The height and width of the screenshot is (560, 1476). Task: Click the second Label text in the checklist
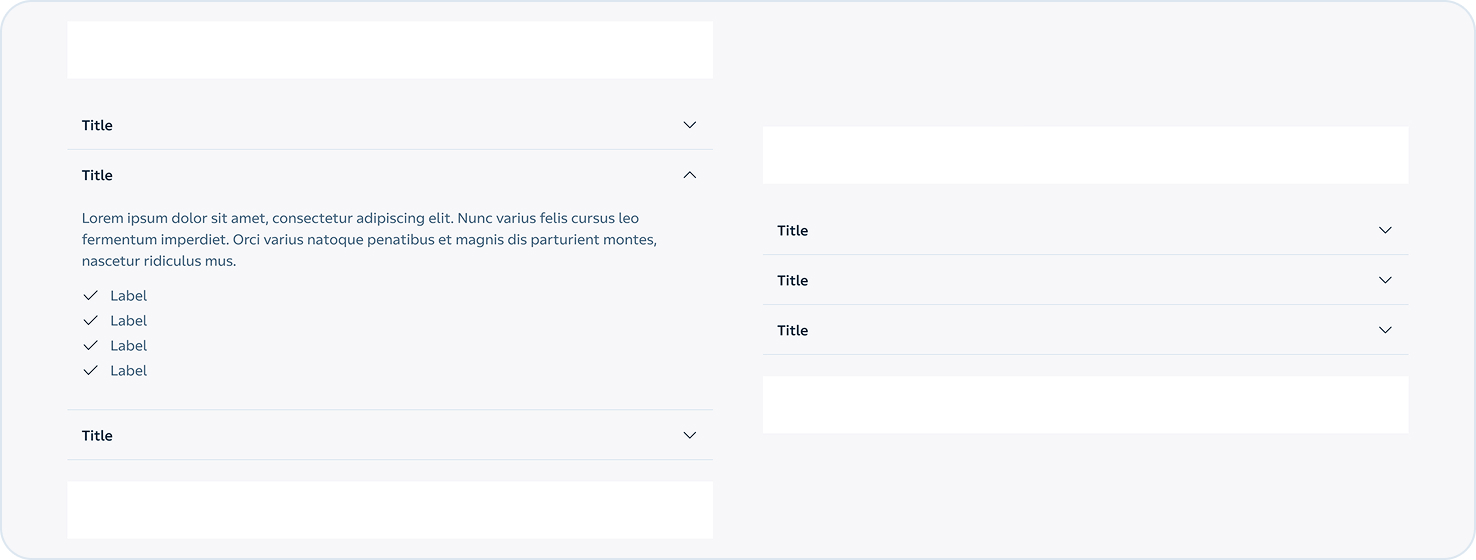pos(129,321)
